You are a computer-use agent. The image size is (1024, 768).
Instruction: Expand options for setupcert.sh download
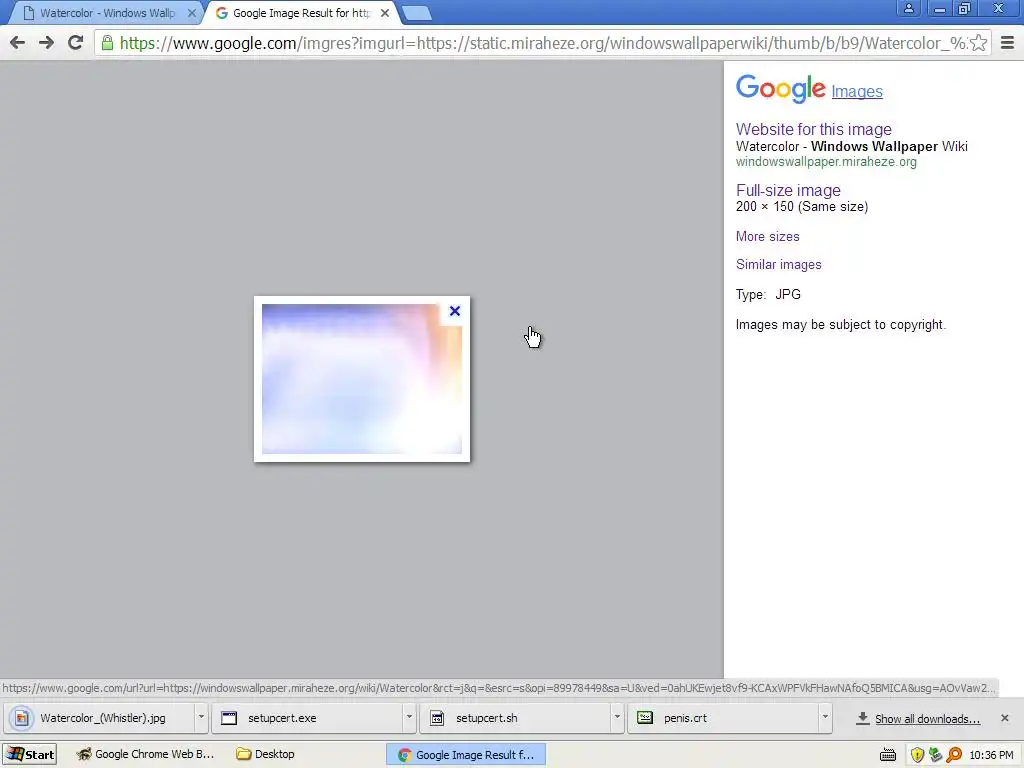(617, 718)
